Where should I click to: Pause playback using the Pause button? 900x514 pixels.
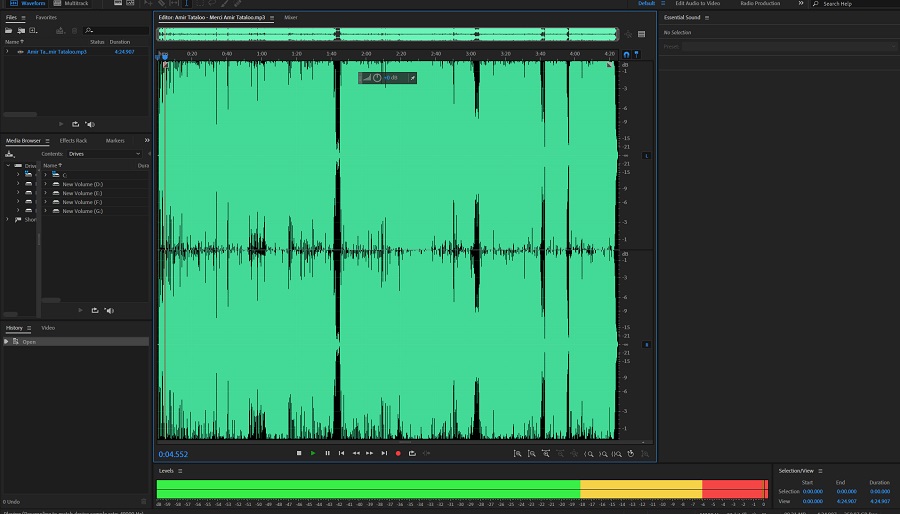pyautogui.click(x=327, y=454)
